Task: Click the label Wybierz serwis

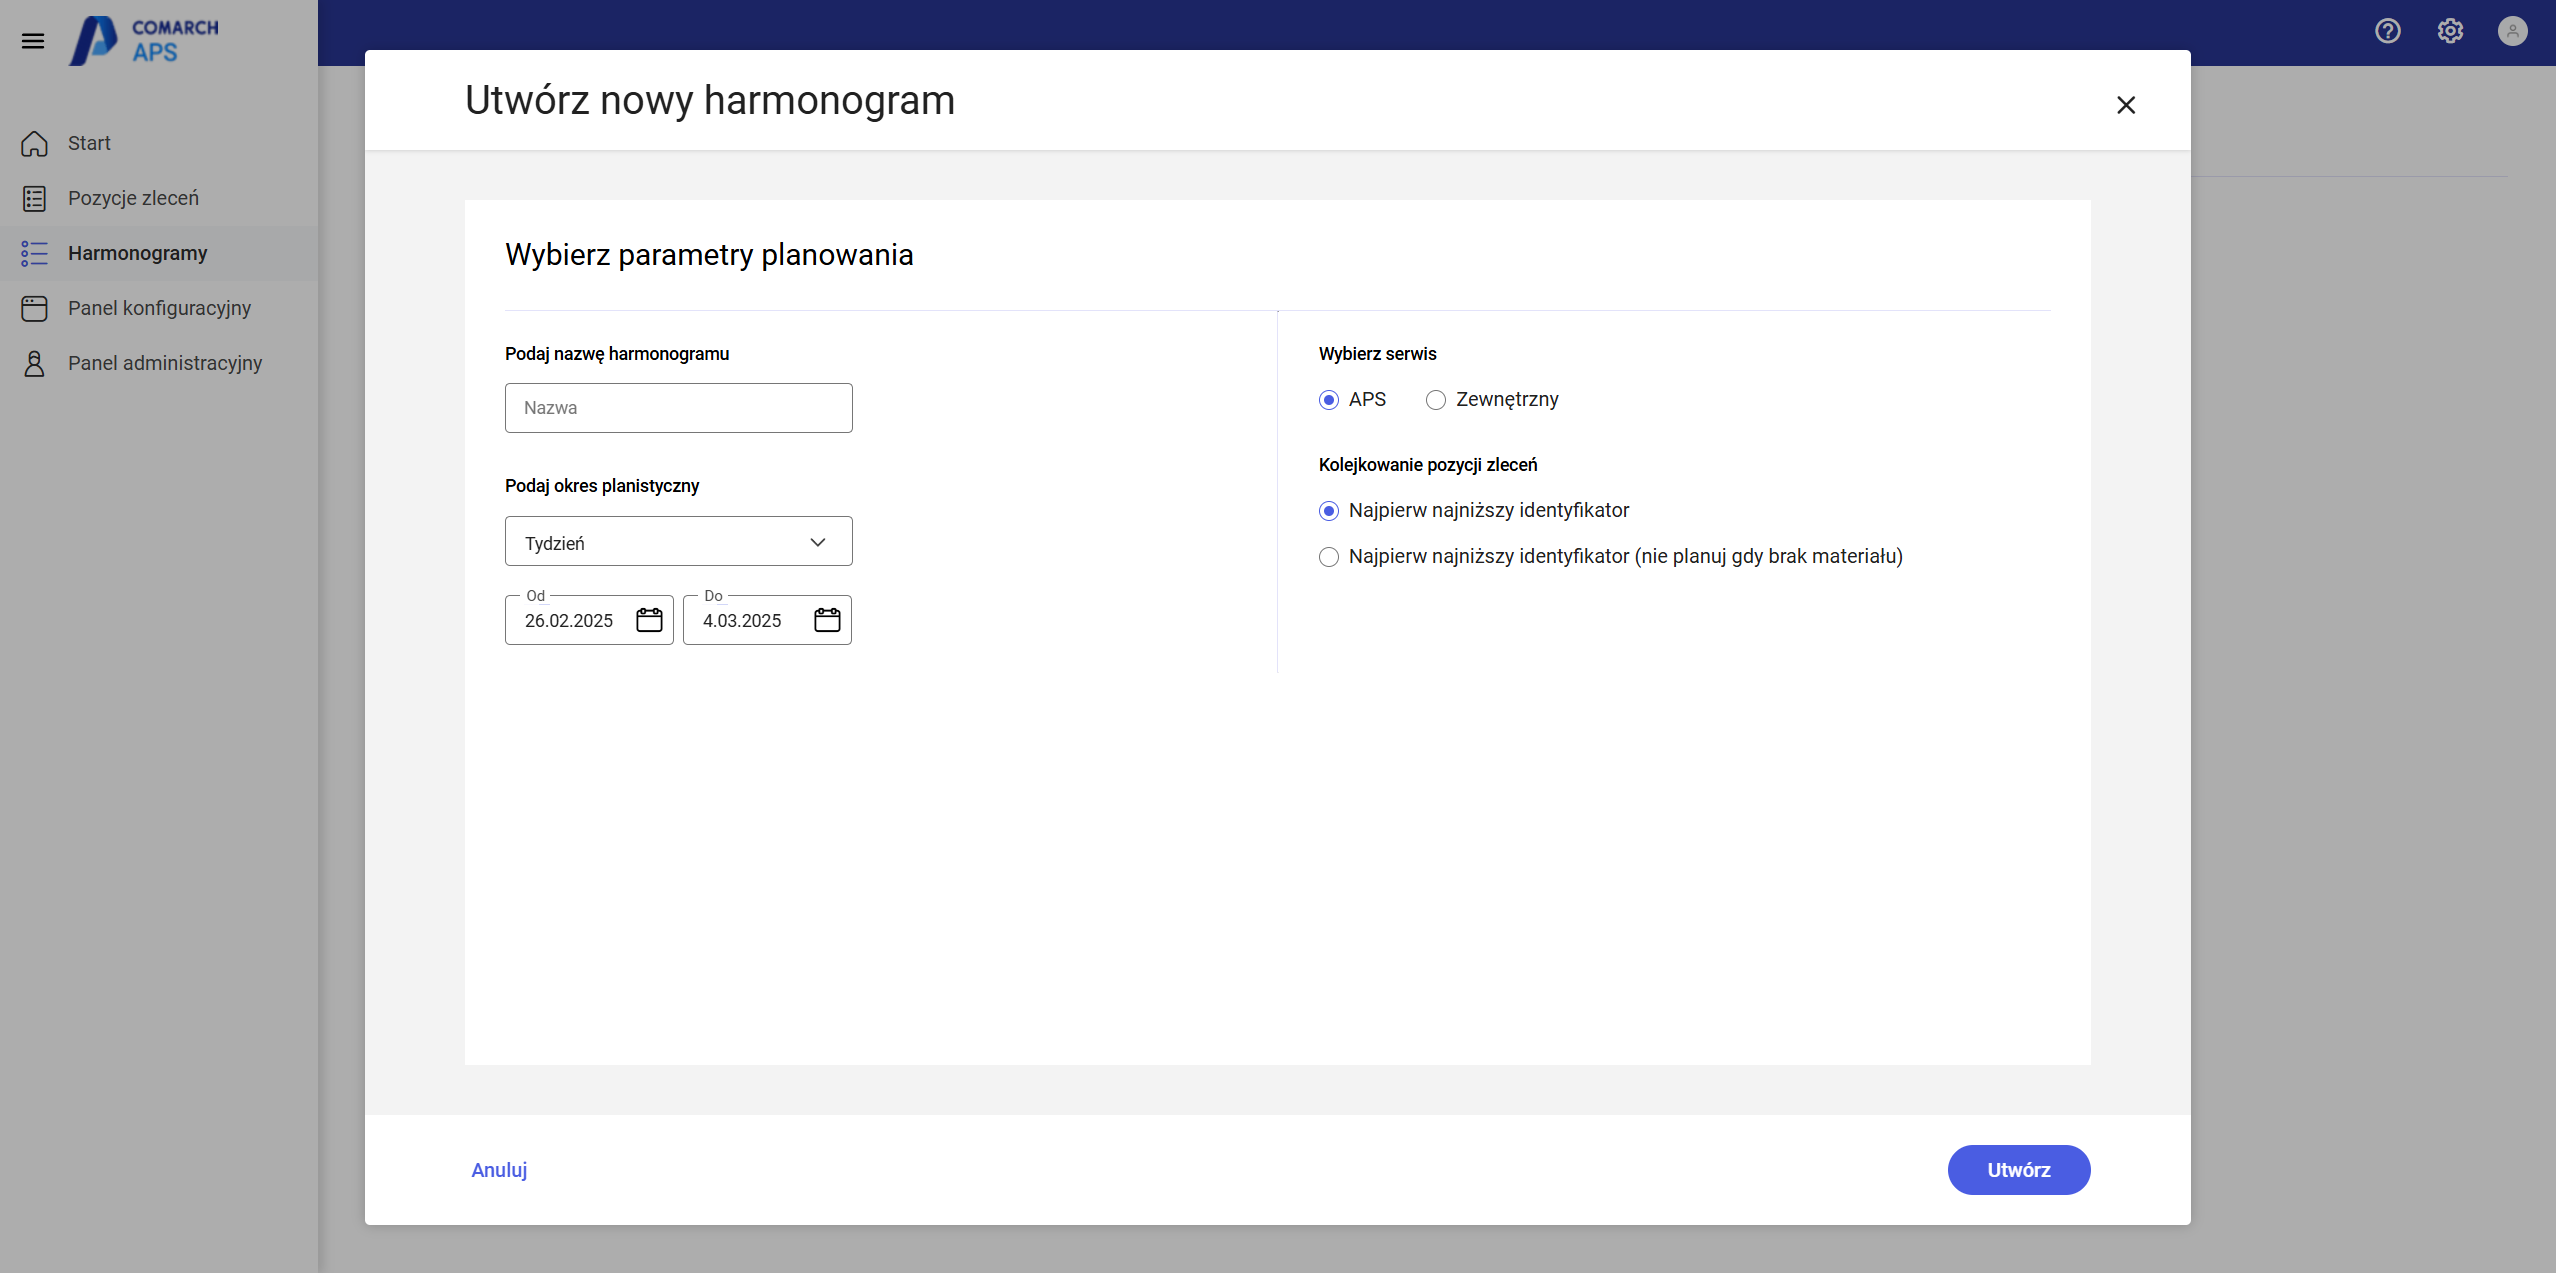Action: (x=1377, y=354)
